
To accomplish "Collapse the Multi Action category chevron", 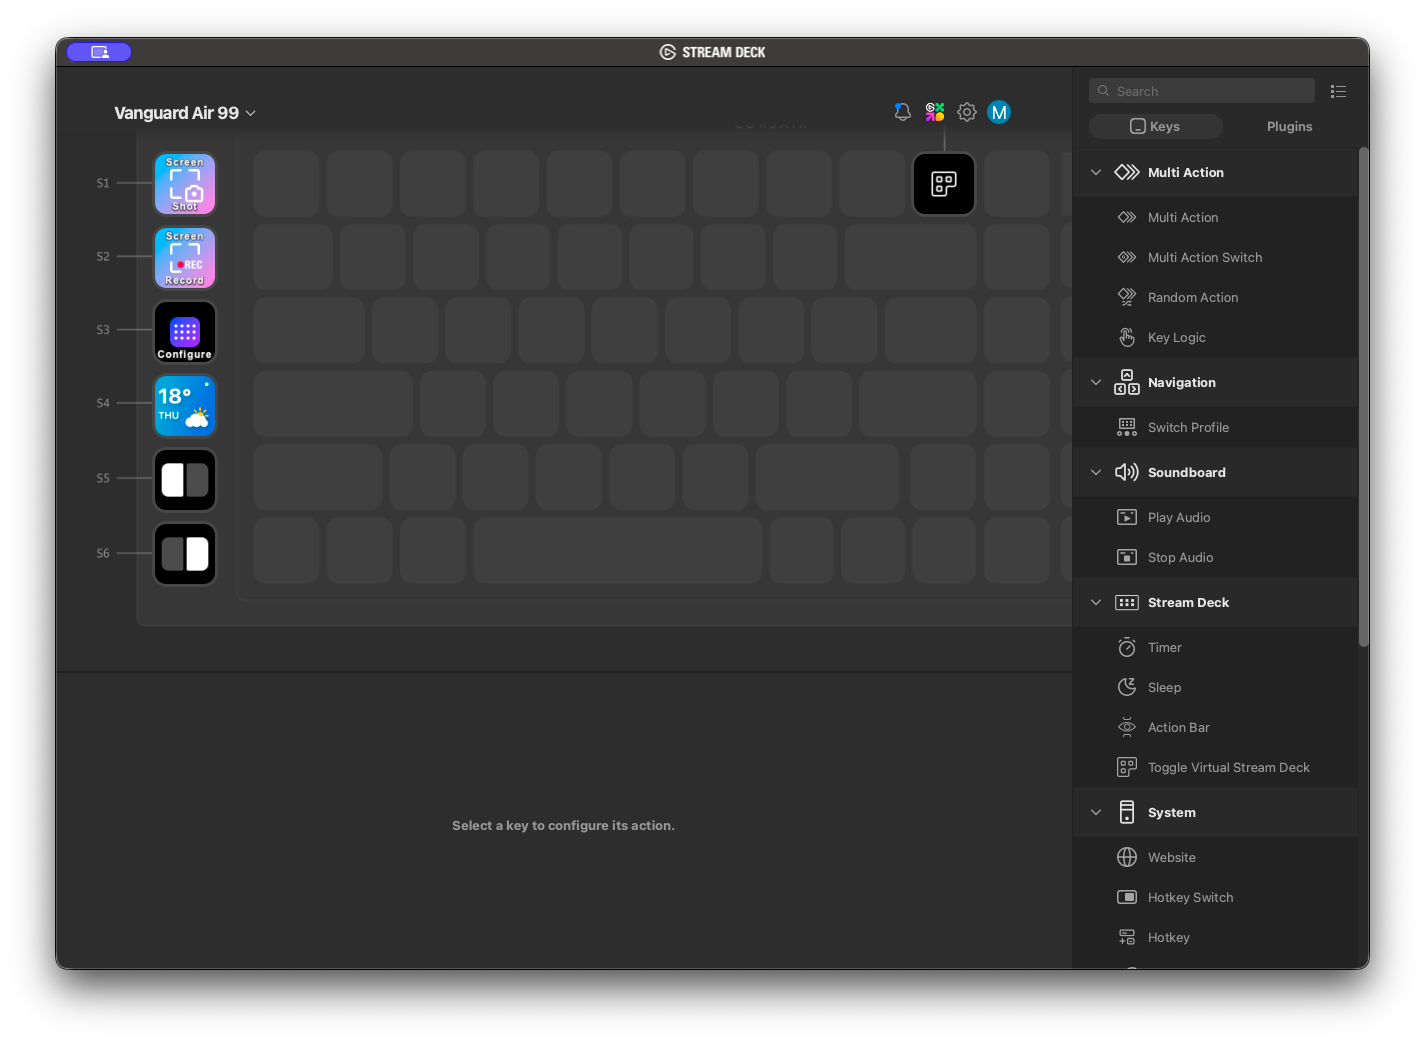I will coord(1096,172).
